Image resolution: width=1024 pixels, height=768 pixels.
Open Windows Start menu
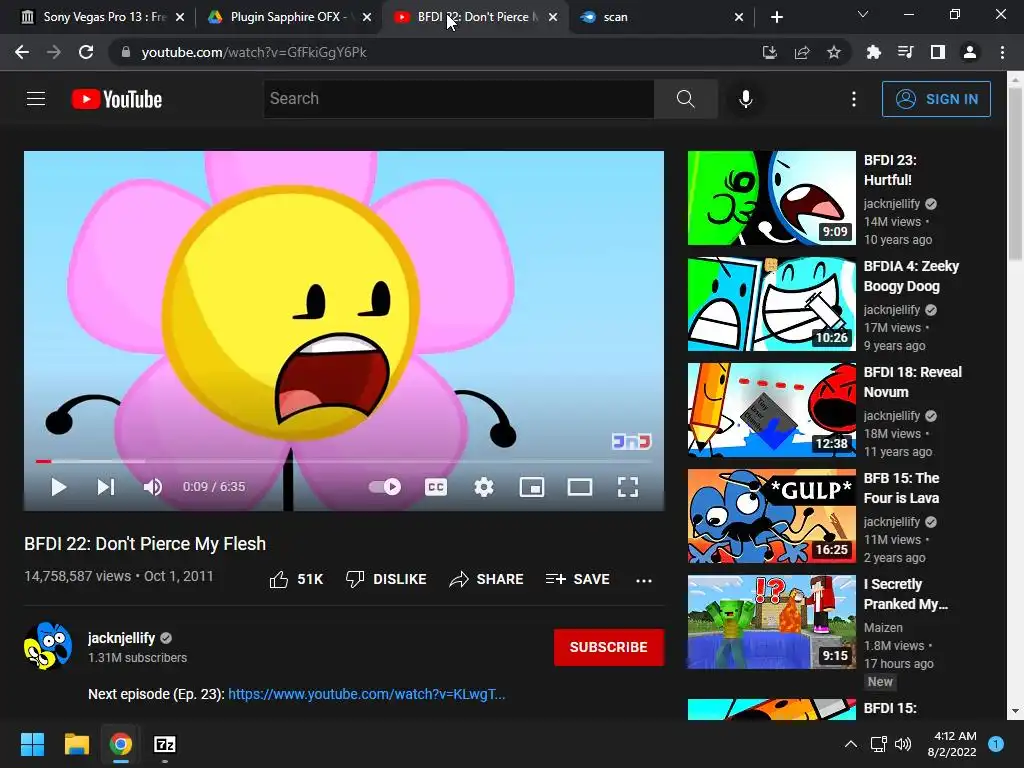(32, 744)
